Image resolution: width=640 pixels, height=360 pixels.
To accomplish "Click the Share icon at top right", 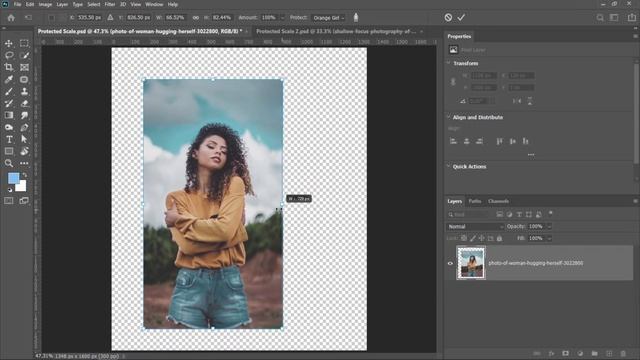I will (x=632, y=18).
